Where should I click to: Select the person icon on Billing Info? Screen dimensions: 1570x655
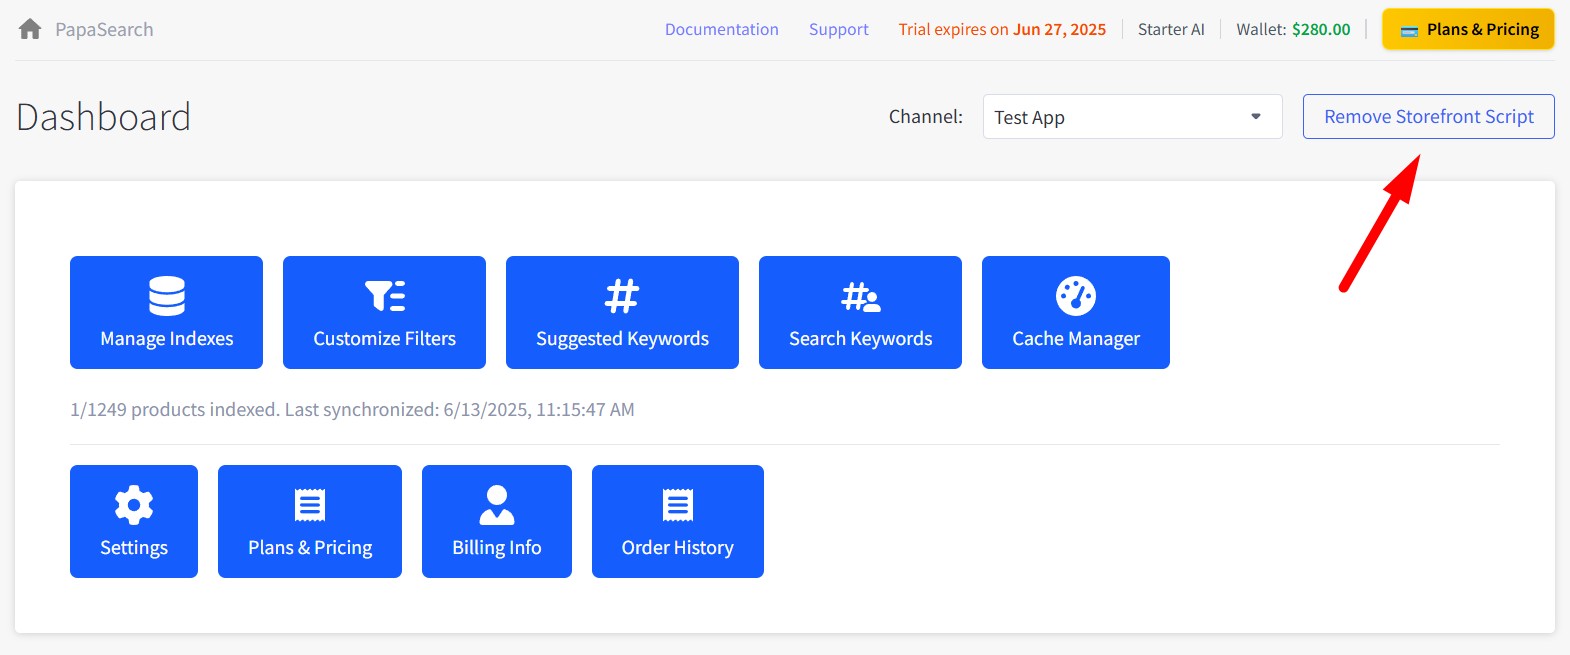point(497,505)
